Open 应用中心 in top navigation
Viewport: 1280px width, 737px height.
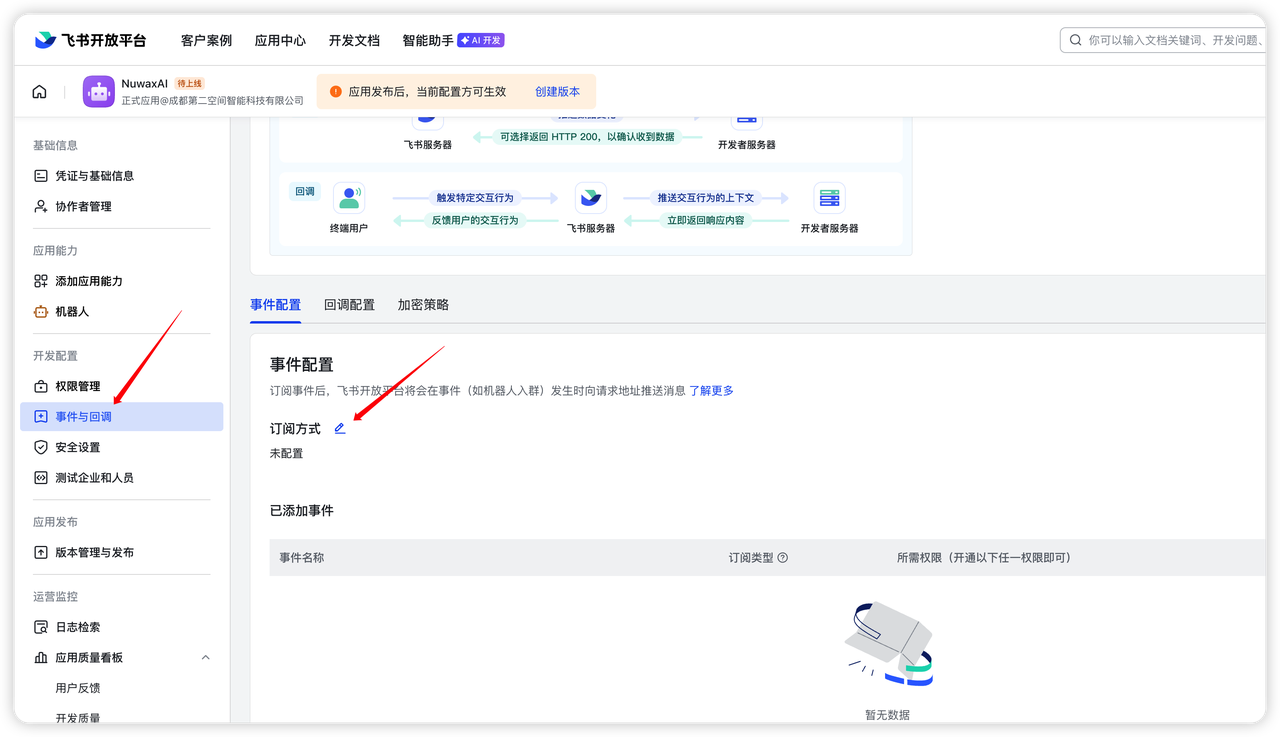tap(280, 40)
